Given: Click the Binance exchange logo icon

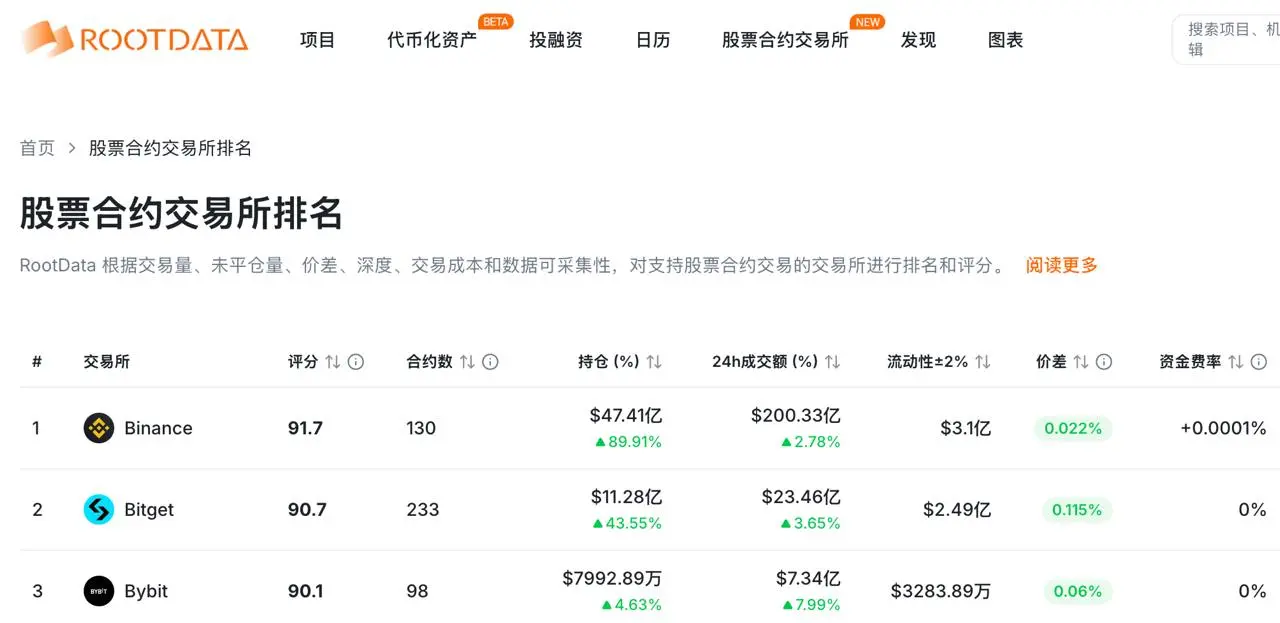Looking at the screenshot, I should click(x=99, y=428).
